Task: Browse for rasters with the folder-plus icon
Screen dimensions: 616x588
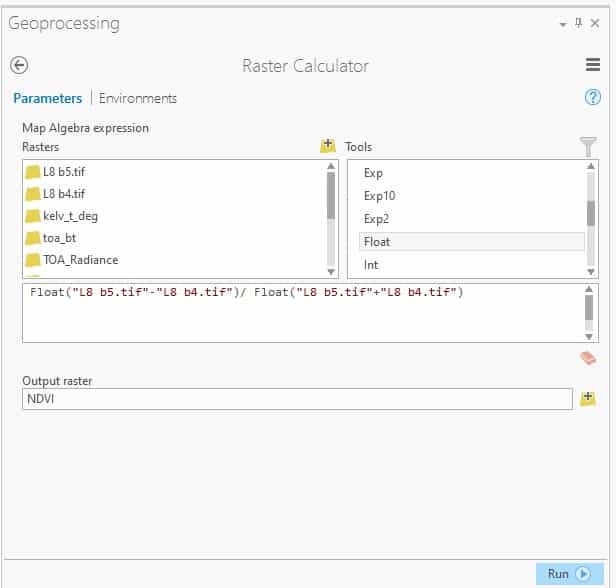Action: click(x=328, y=146)
